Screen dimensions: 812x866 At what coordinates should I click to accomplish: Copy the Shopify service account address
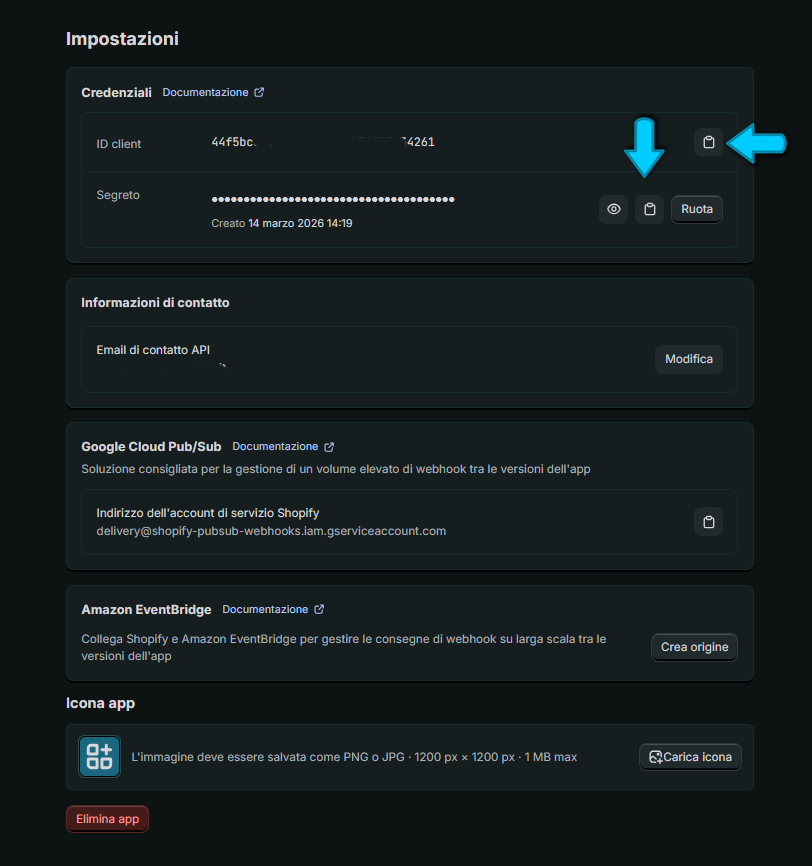tap(708, 522)
